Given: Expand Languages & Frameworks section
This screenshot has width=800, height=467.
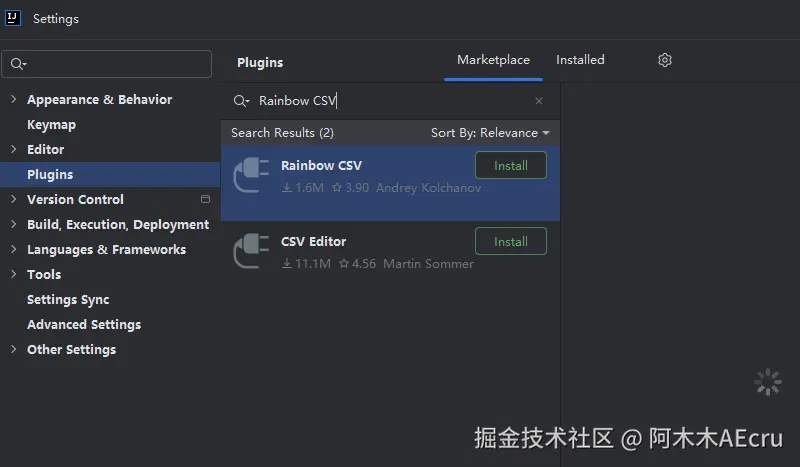Looking at the screenshot, I should tap(13, 249).
